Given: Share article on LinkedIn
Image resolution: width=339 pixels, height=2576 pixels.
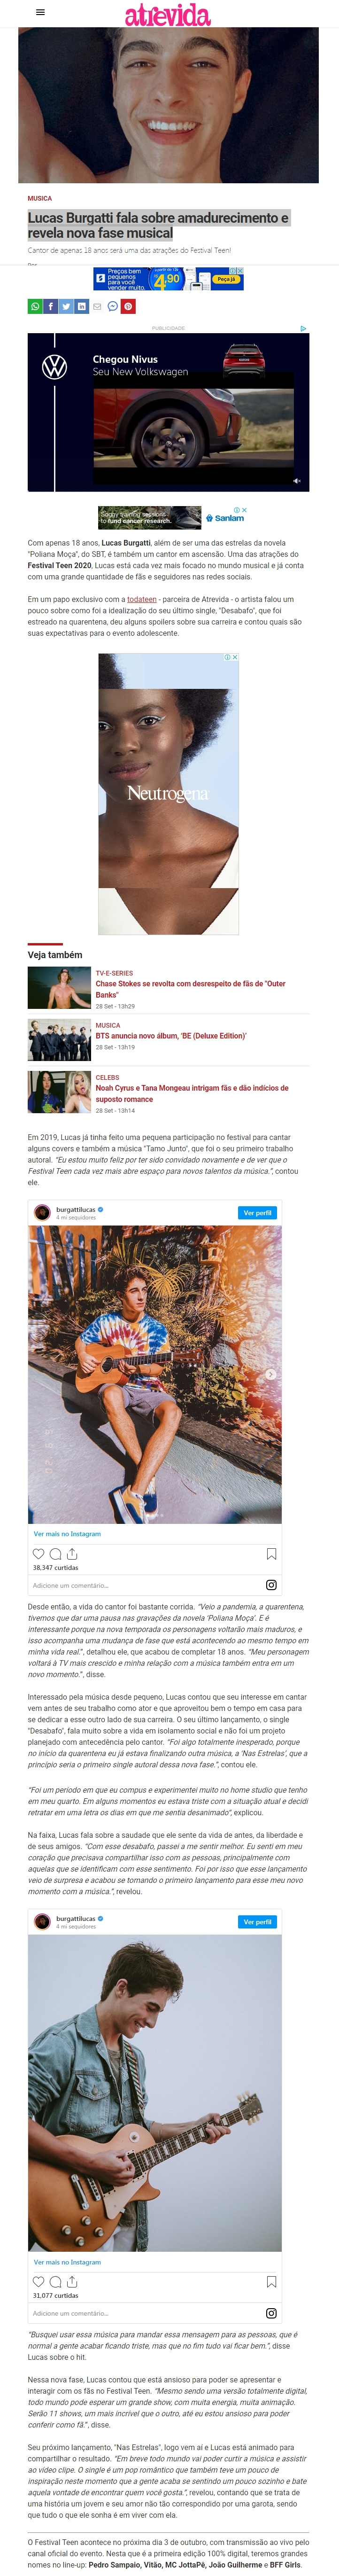Looking at the screenshot, I should pos(81,306).
